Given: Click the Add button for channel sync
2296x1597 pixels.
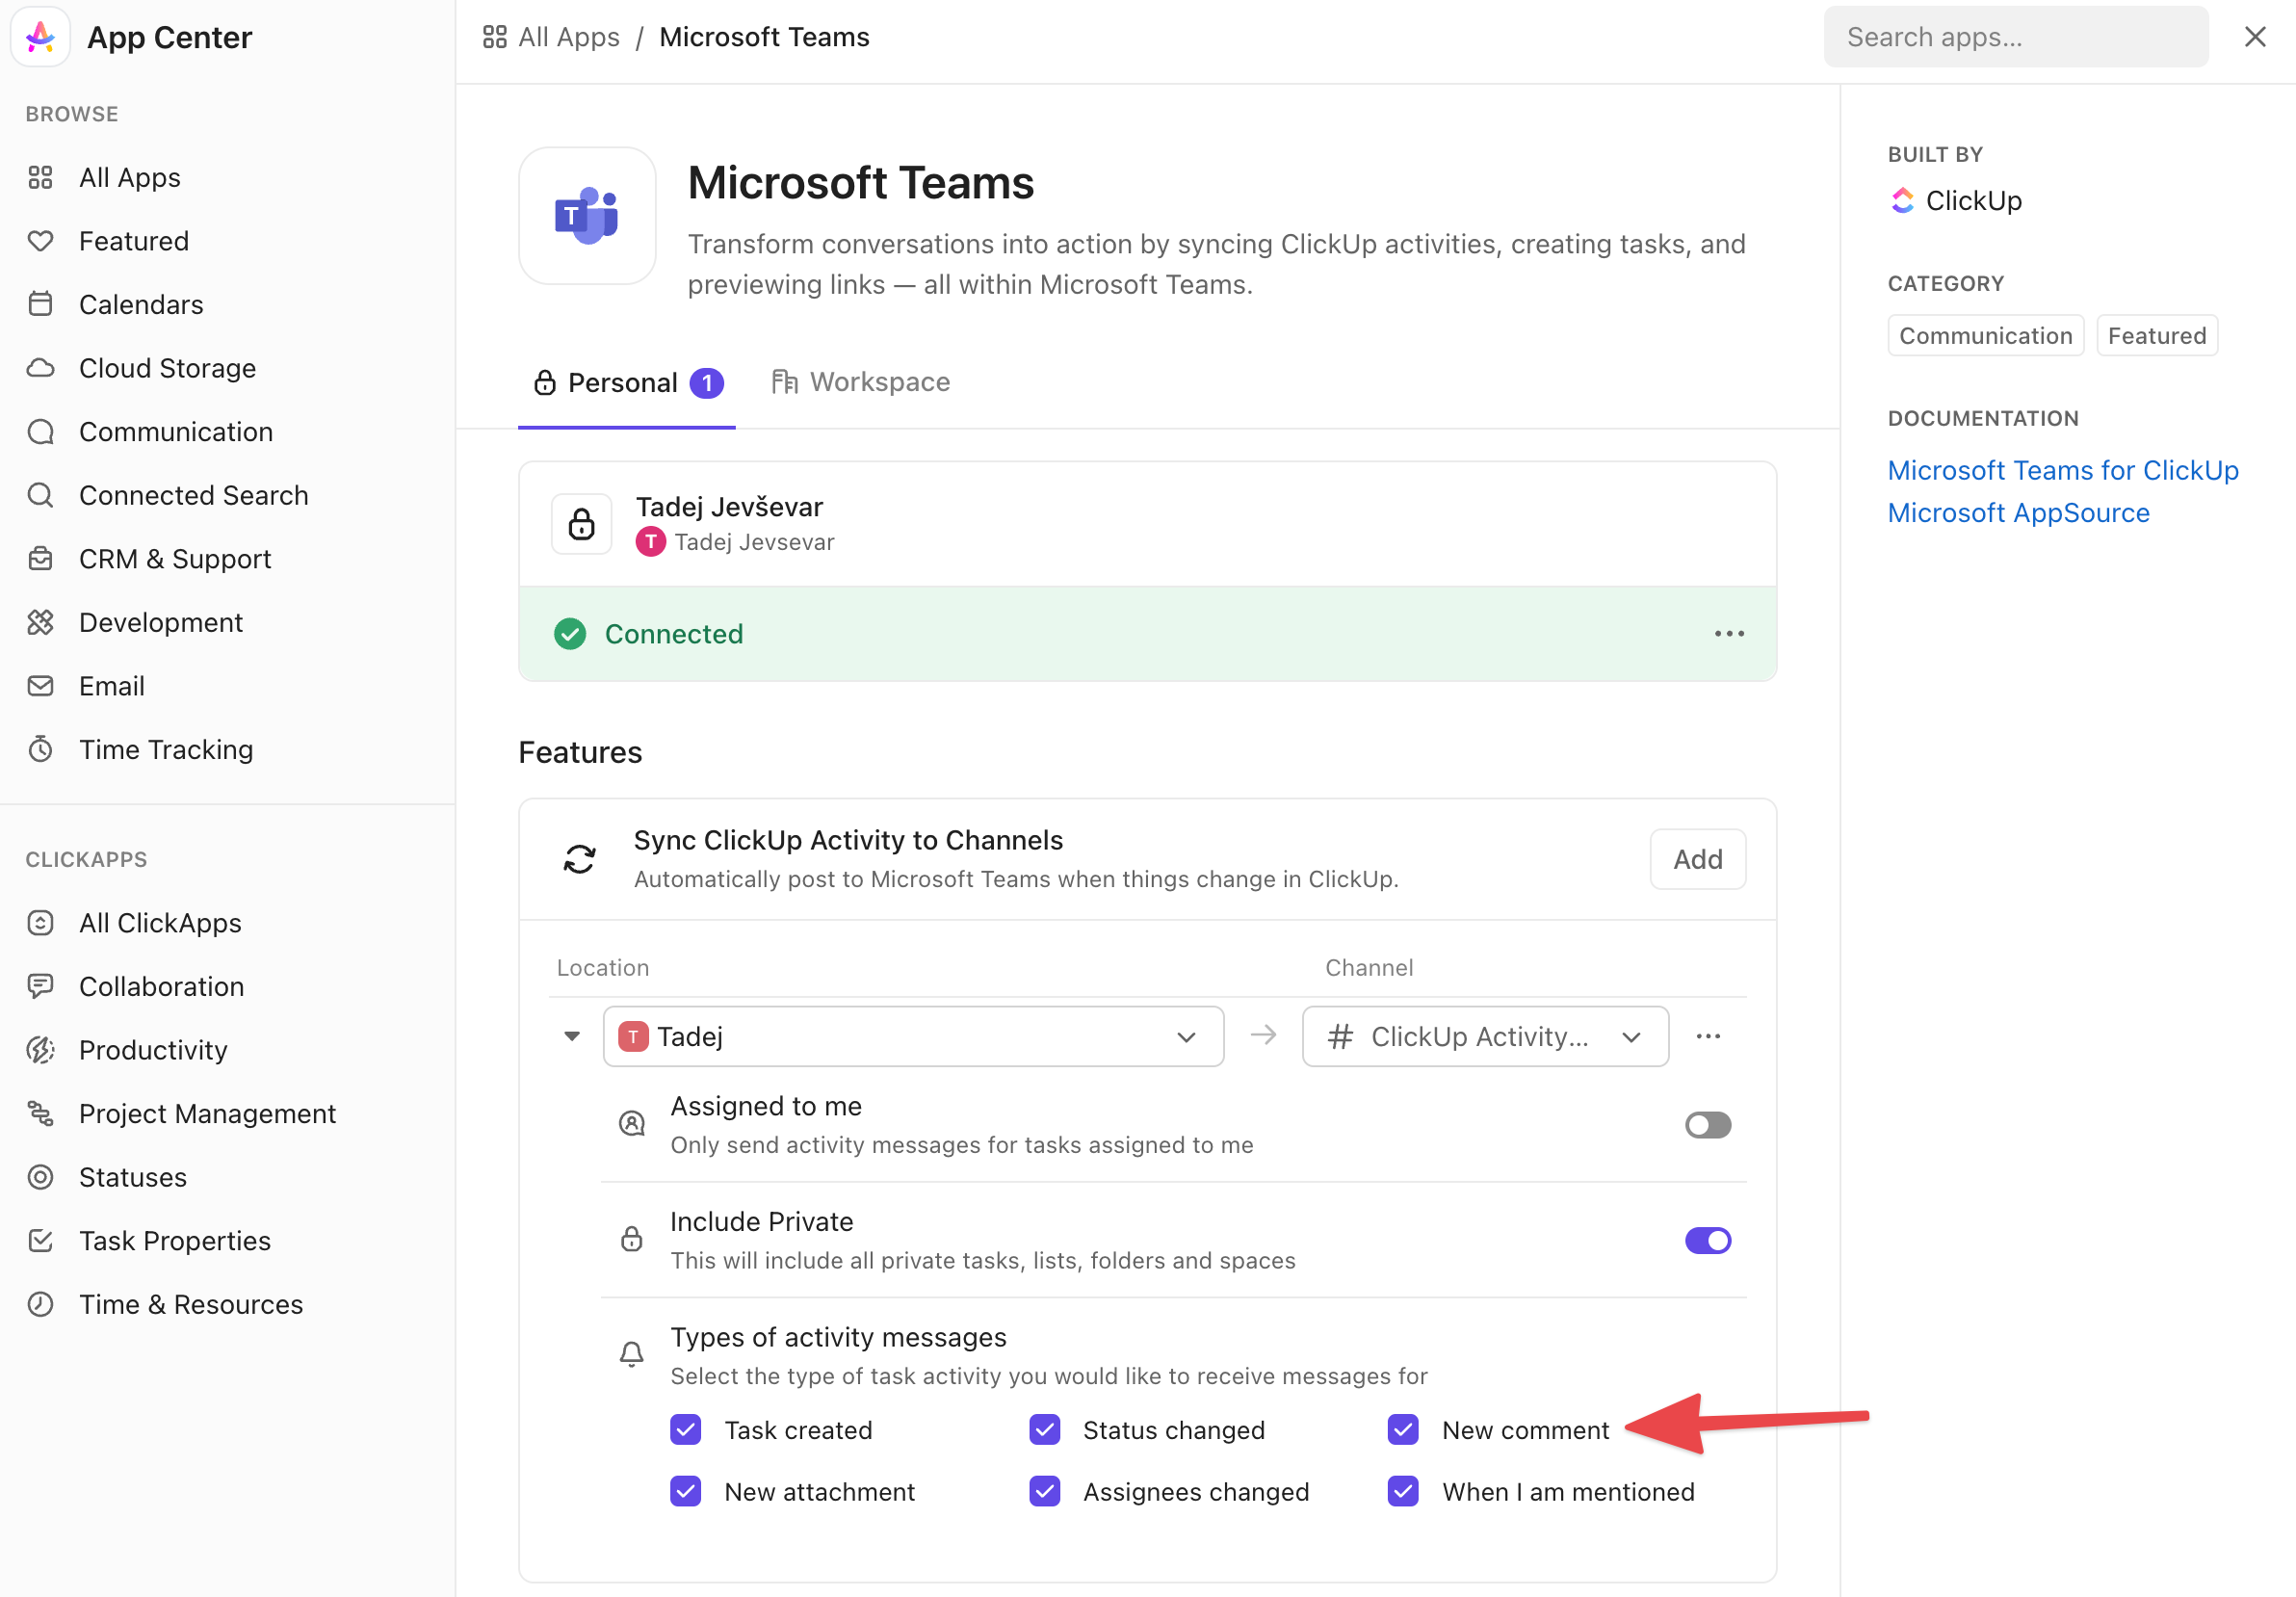Looking at the screenshot, I should tap(1697, 859).
